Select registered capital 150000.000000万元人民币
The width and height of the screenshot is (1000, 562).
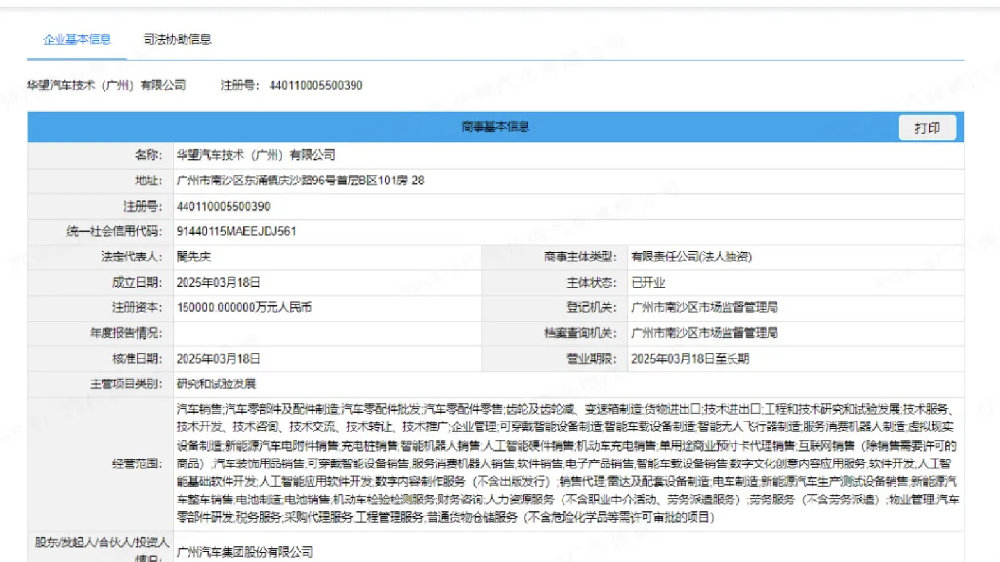pos(244,307)
